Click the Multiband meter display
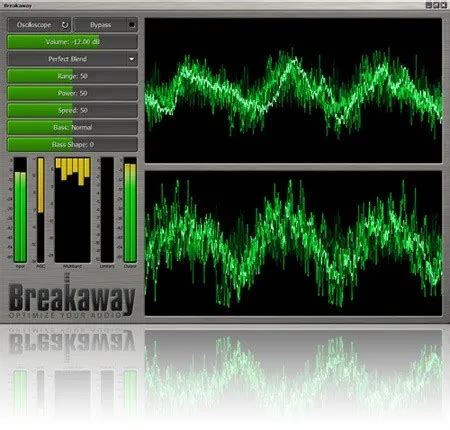The height and width of the screenshot is (430, 450). tap(72, 210)
